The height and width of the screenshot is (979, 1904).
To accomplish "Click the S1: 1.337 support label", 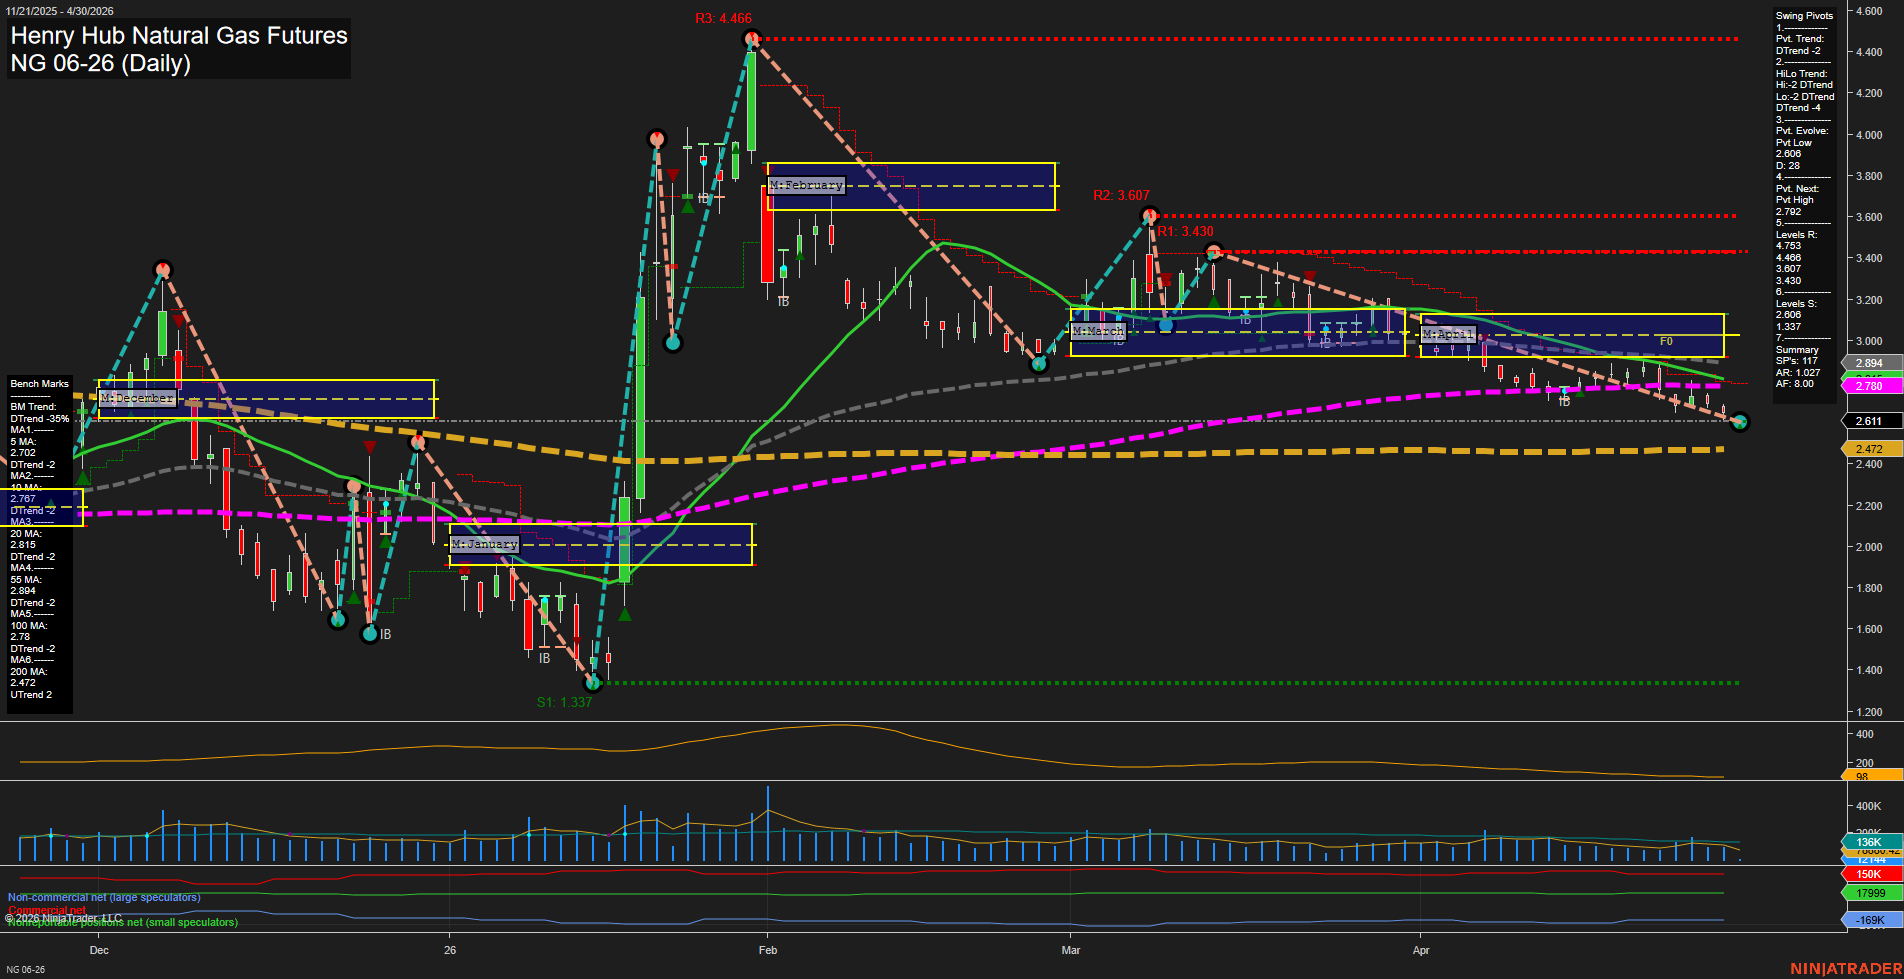I will [566, 701].
